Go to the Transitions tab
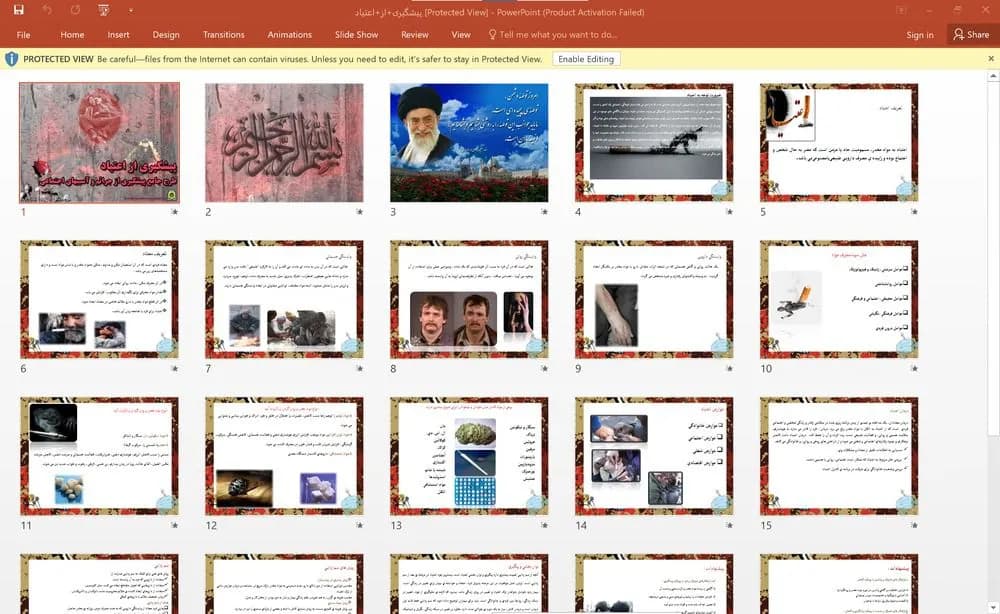The image size is (1000, 614). tap(223, 34)
